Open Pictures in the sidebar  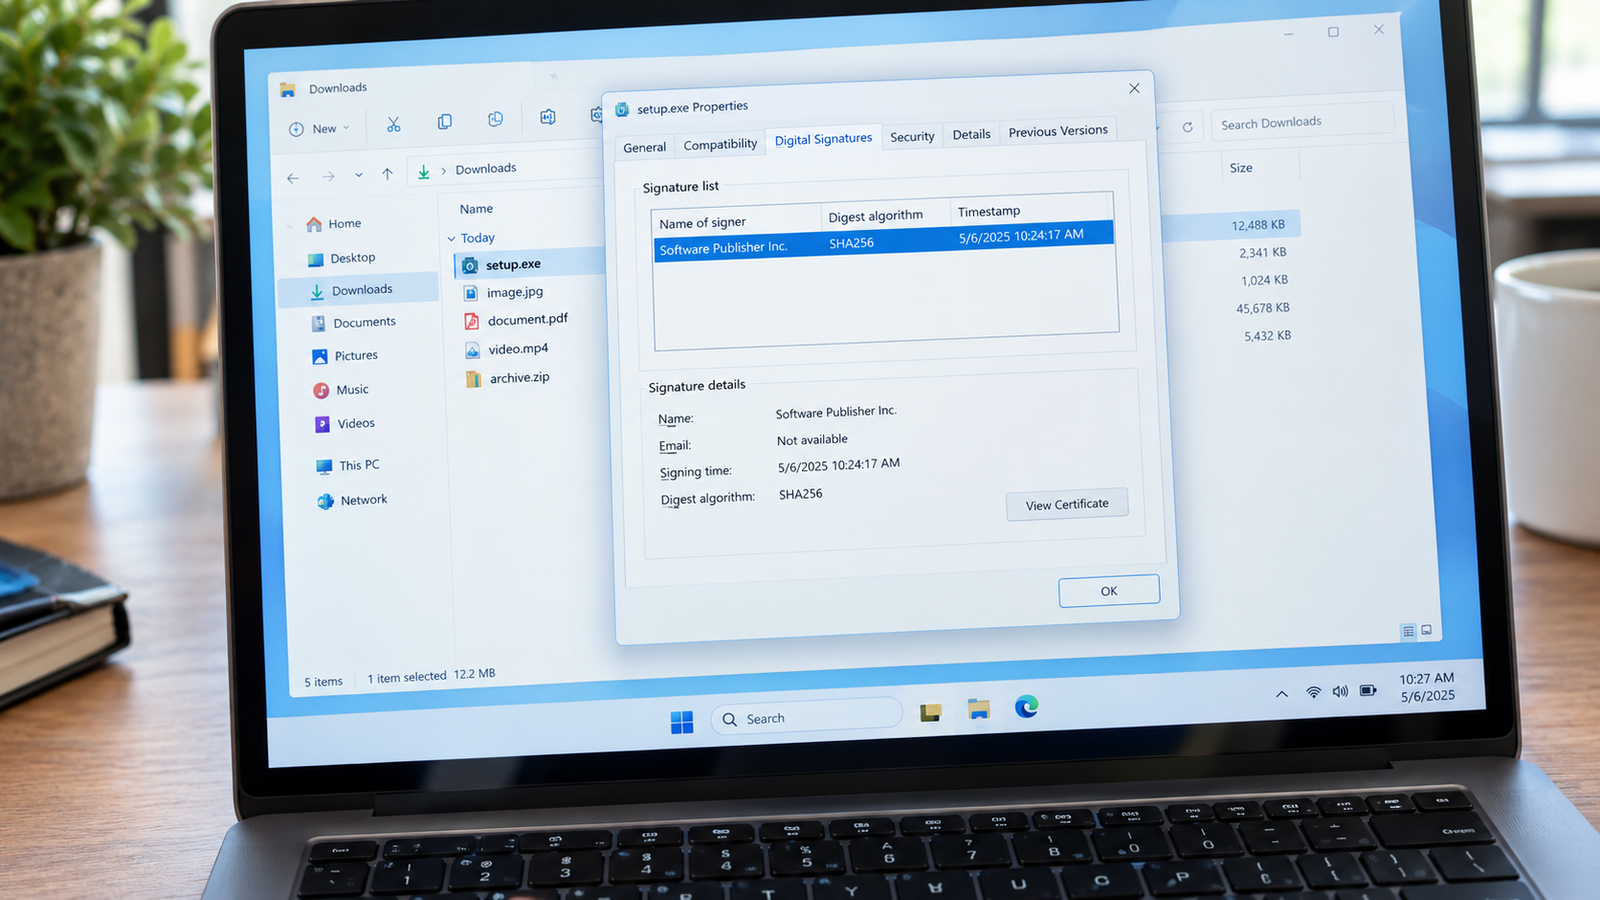pos(345,356)
